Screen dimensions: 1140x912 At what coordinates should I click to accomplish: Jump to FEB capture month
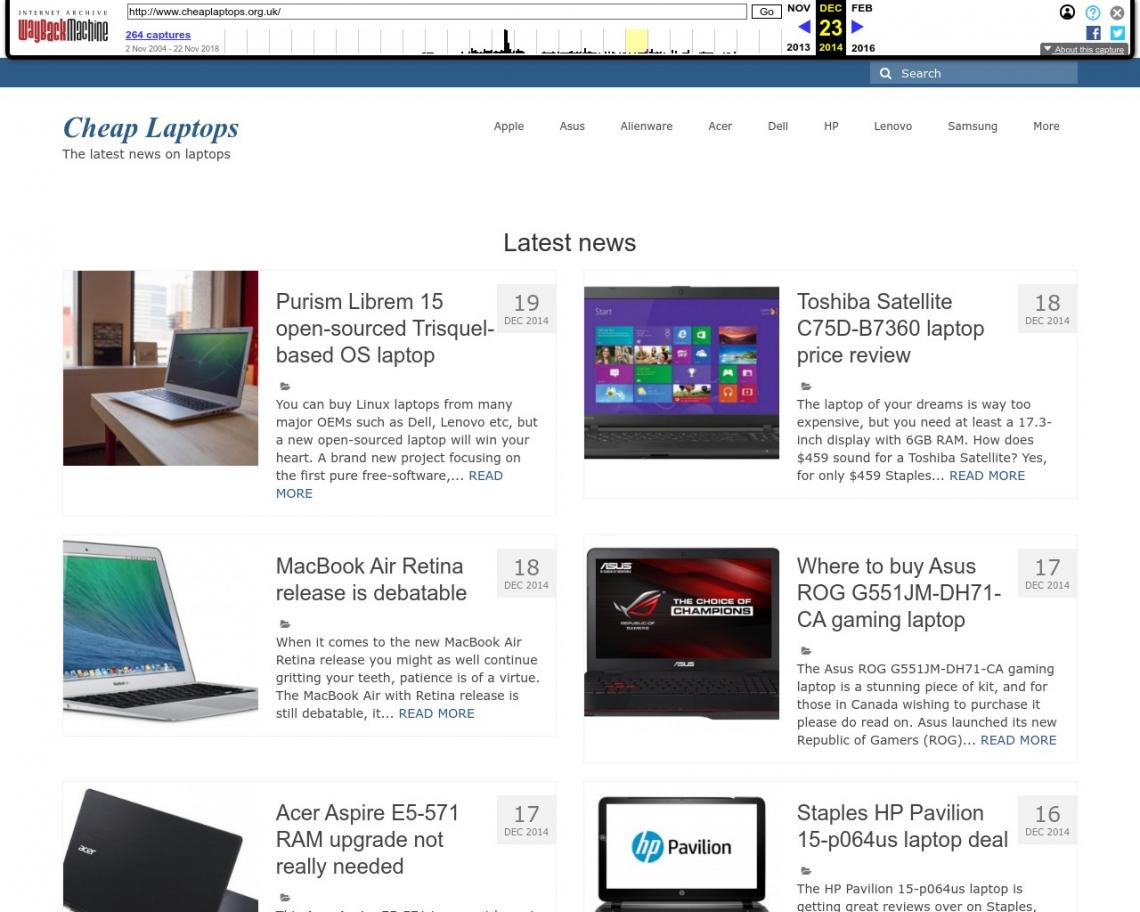pos(862,8)
